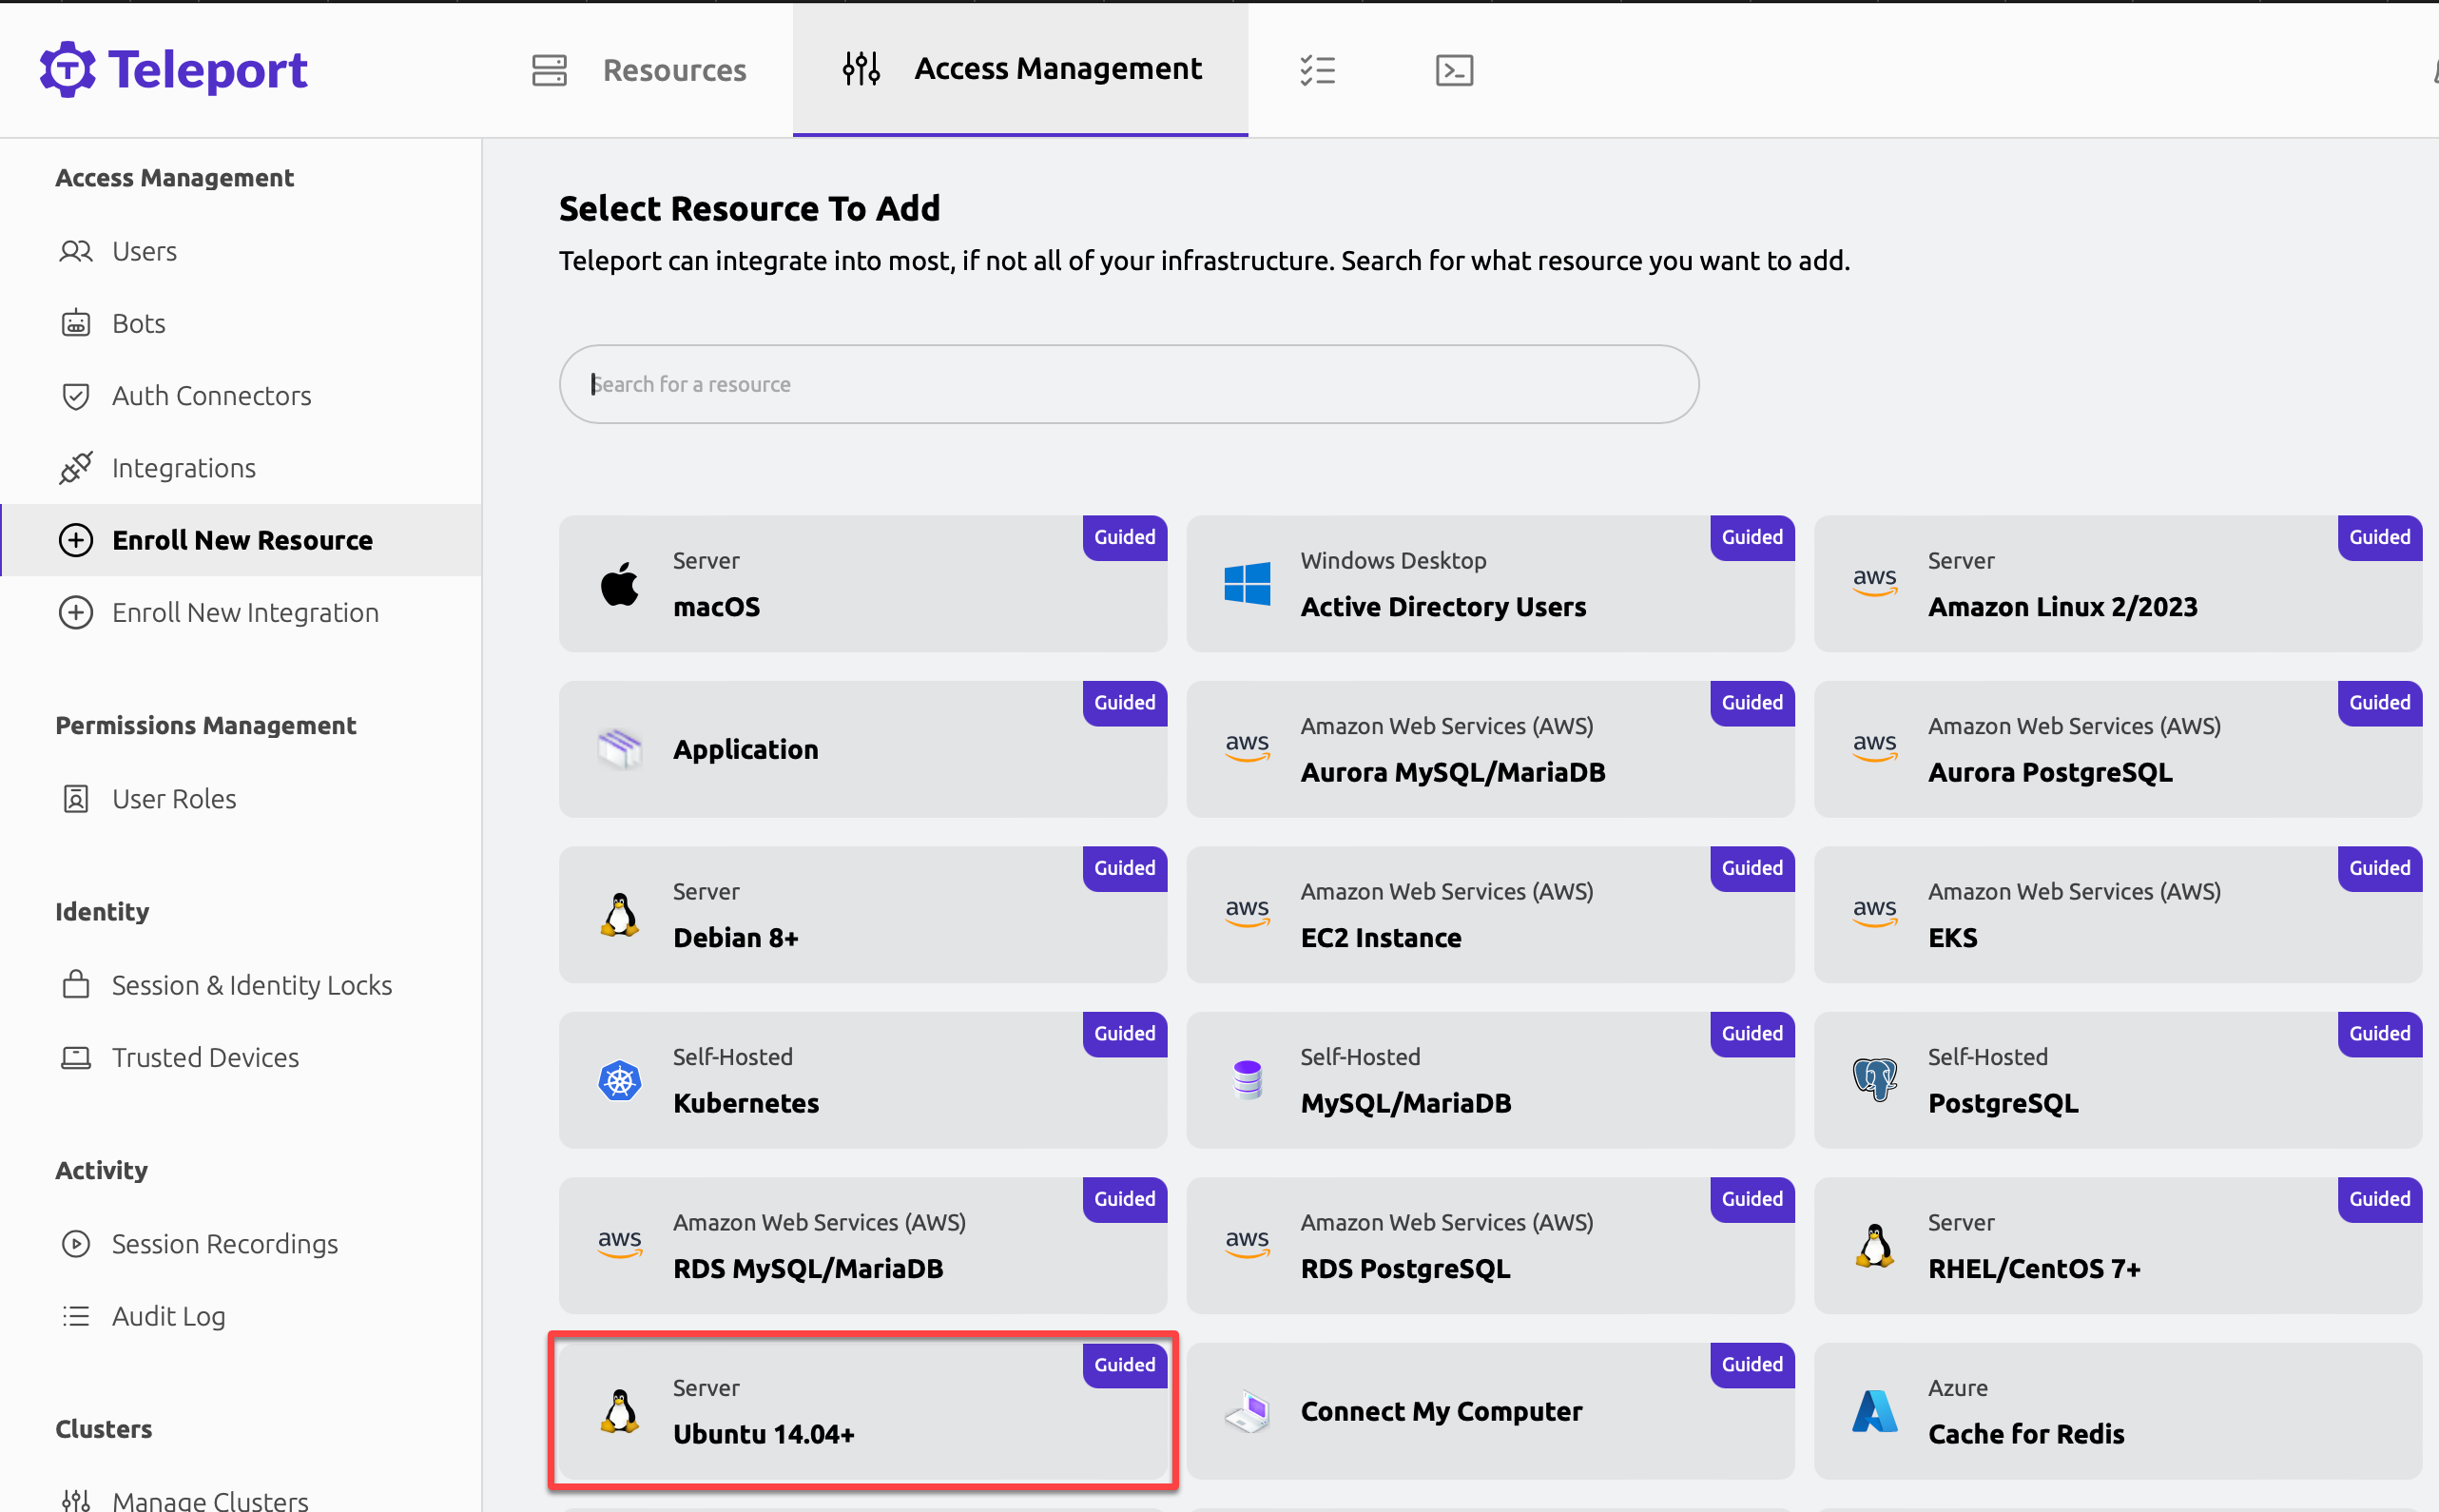2439x1512 pixels.
Task: Open the terminal console icon
Action: point(1454,70)
